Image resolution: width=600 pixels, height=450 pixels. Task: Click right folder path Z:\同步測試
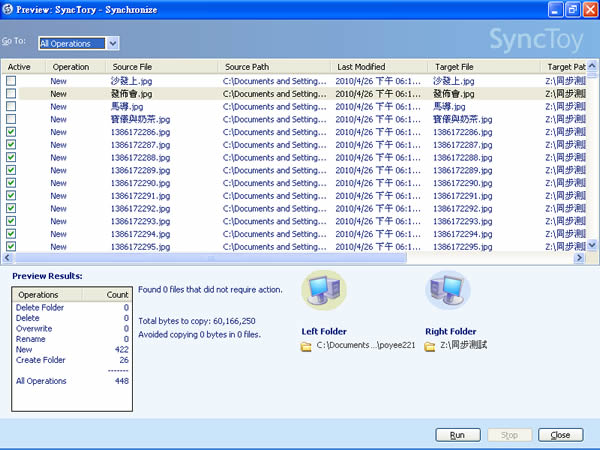pyautogui.click(x=463, y=345)
